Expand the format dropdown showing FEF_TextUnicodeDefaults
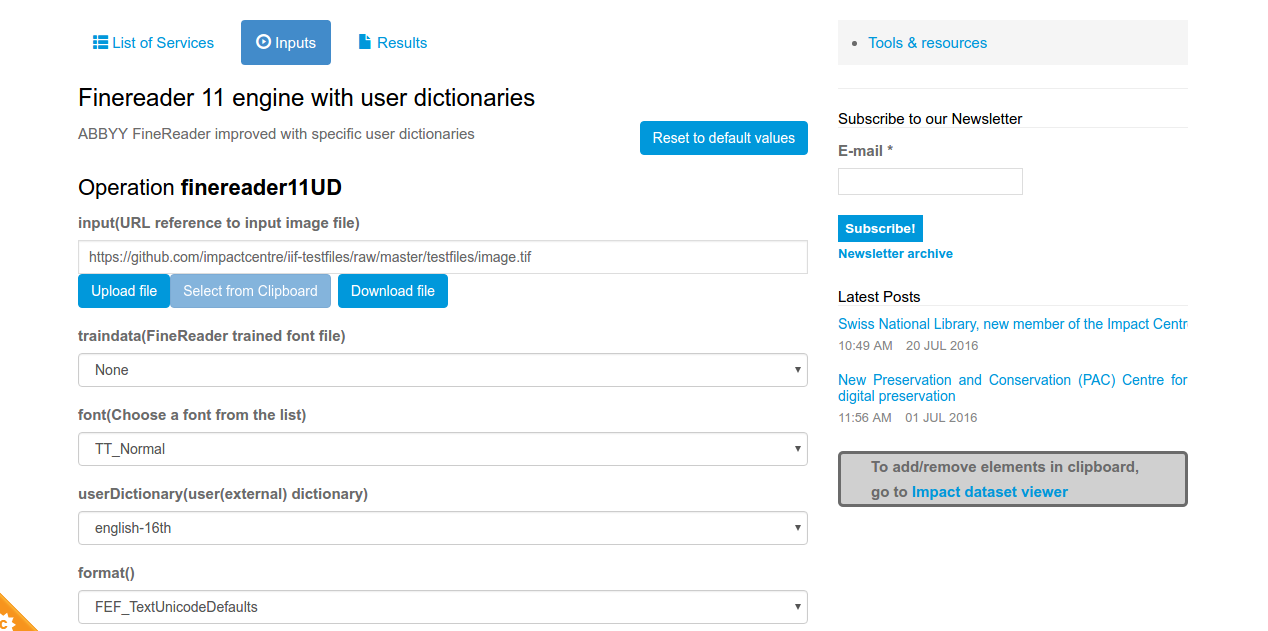Screen dimensions: 1268x631 (443, 607)
